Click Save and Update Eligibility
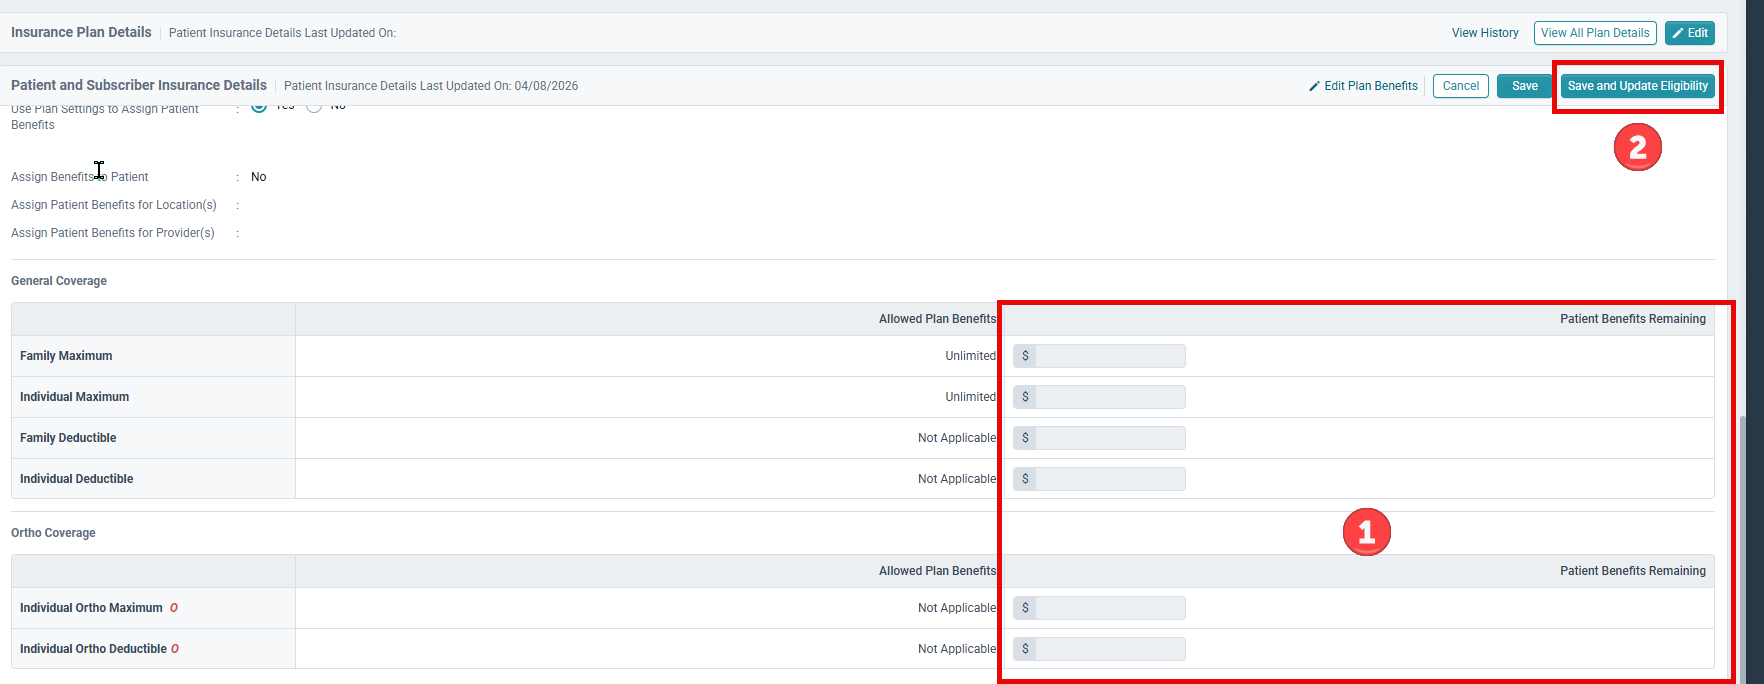Viewport: 1764px width, 684px height. pyautogui.click(x=1637, y=86)
